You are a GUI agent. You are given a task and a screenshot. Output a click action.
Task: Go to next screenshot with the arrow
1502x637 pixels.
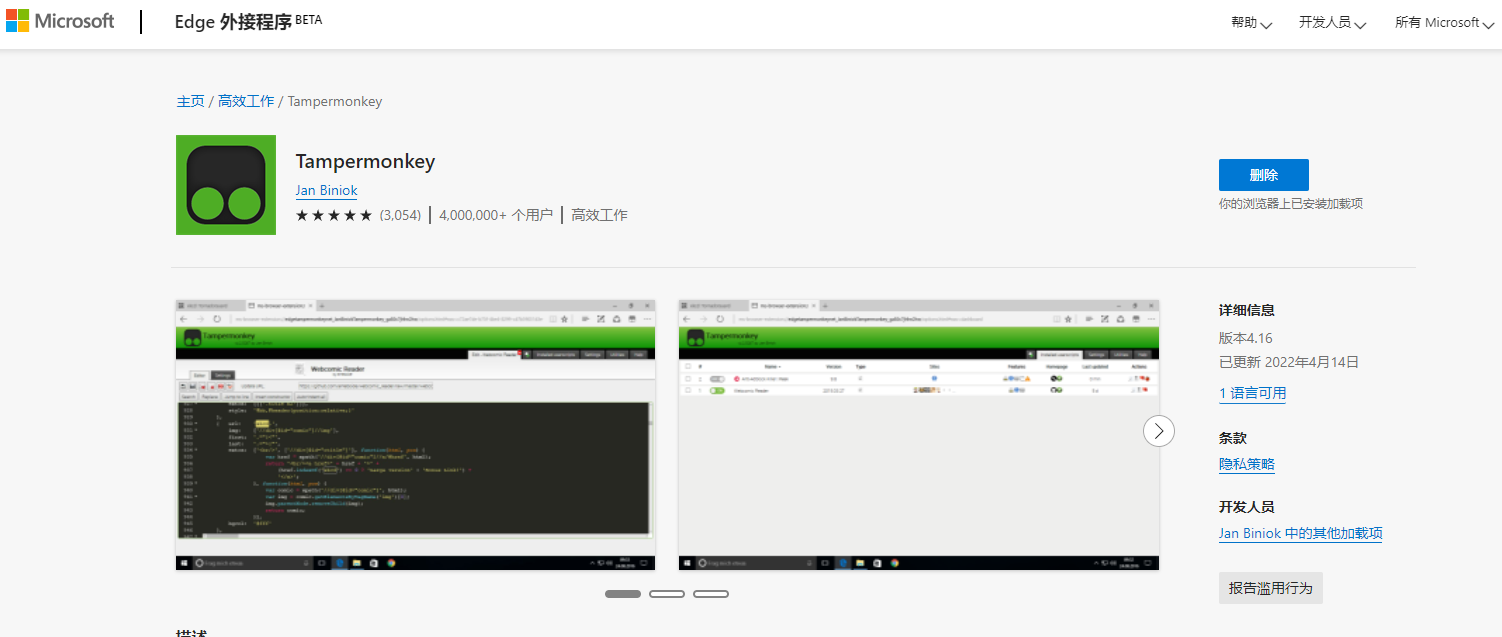point(1159,431)
